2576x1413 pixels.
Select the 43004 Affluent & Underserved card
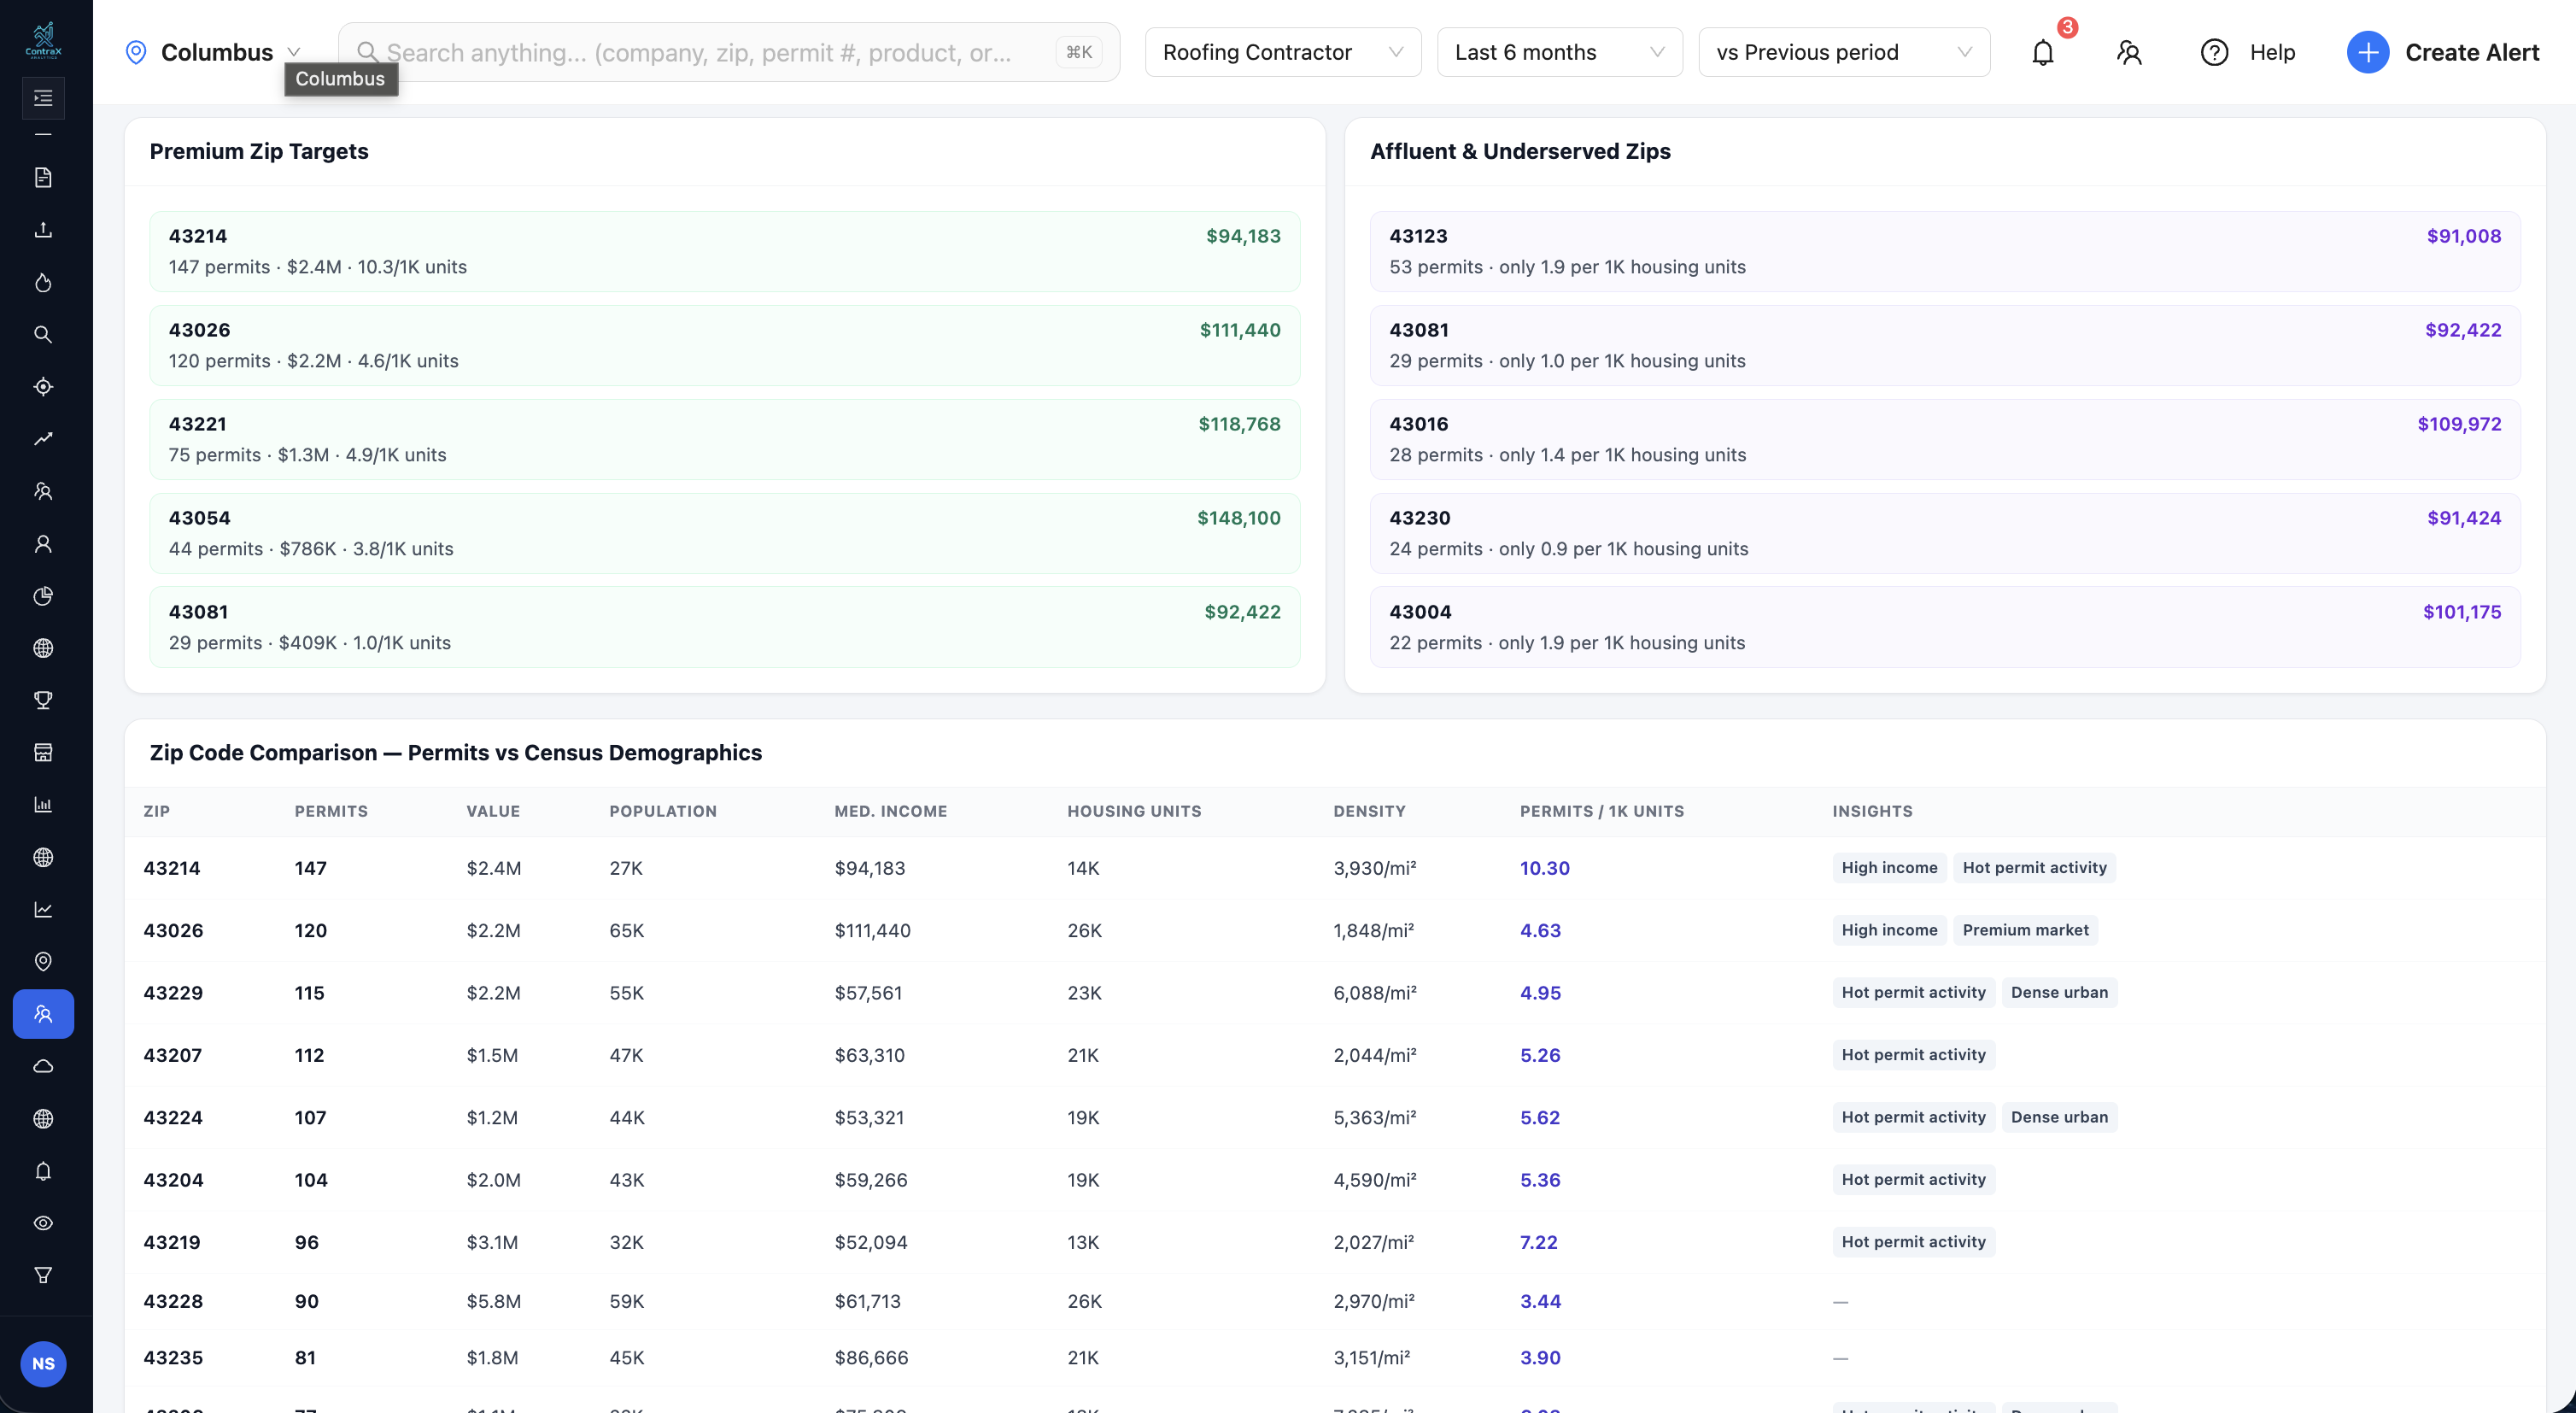(x=1945, y=627)
